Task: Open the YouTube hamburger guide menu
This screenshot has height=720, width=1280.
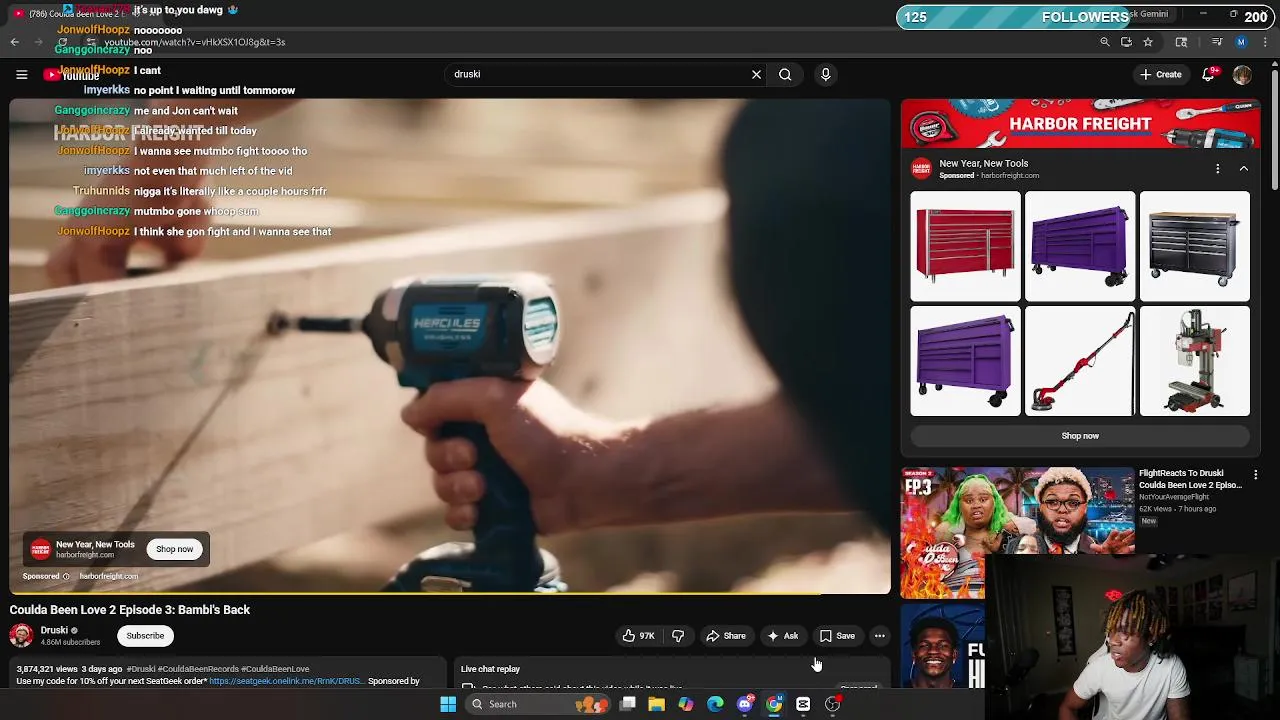Action: tap(21, 74)
